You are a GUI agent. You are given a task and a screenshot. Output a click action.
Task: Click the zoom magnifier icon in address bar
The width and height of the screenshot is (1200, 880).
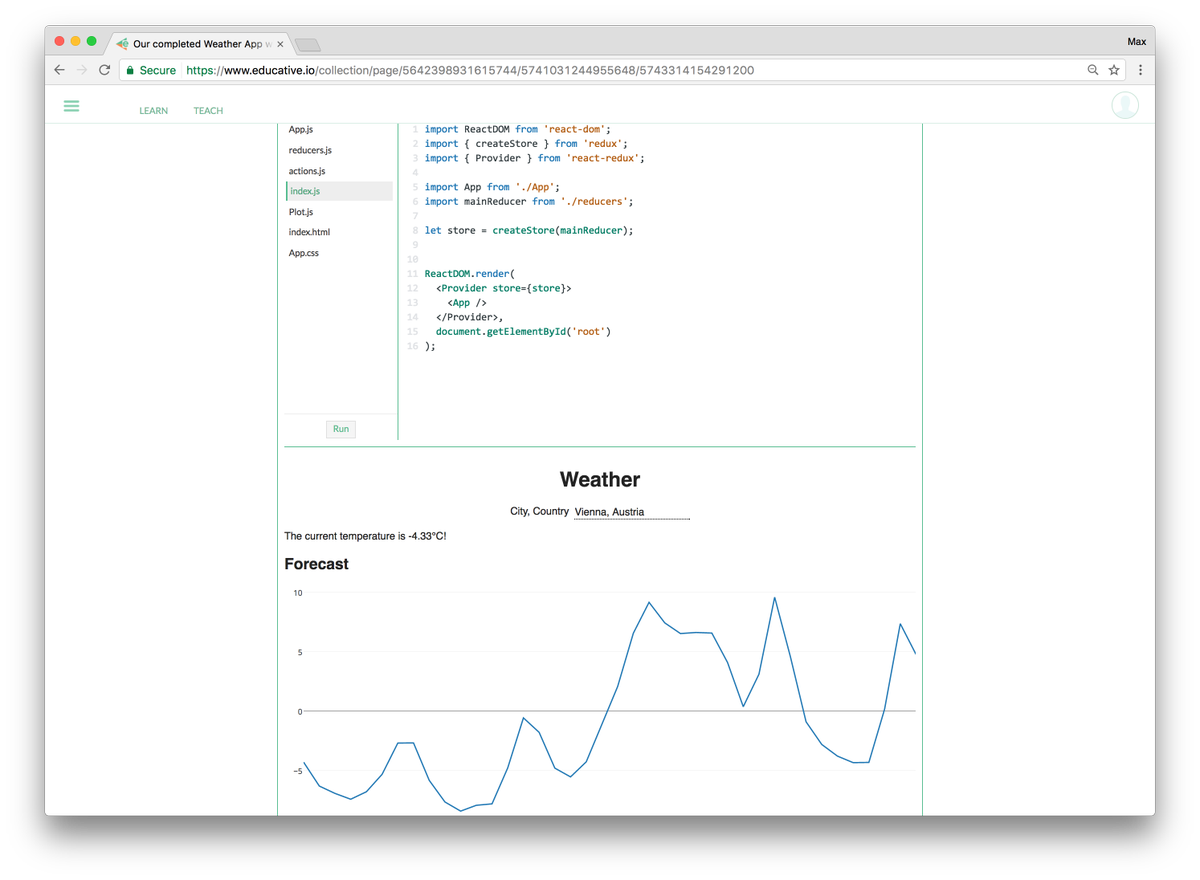(1093, 70)
